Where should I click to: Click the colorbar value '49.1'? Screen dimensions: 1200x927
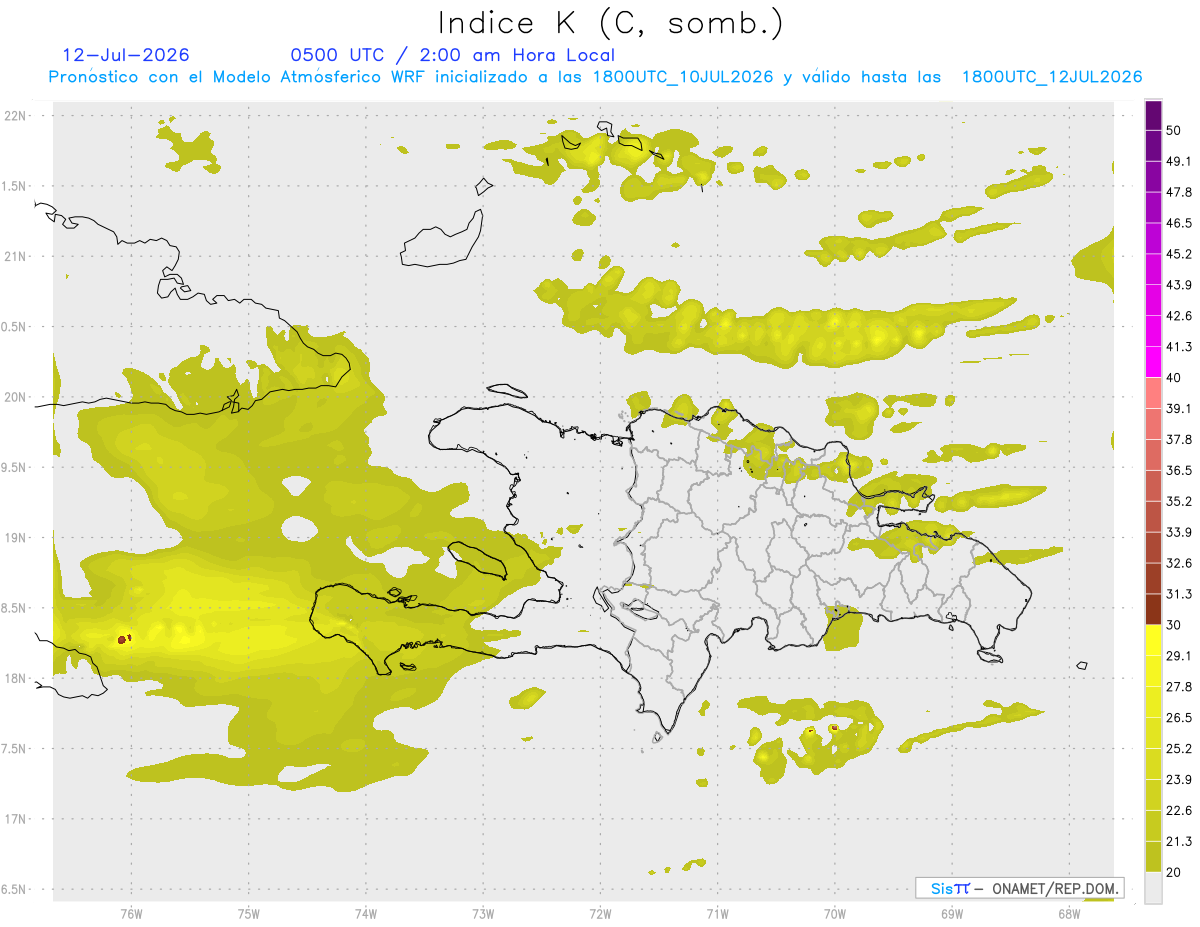pyautogui.click(x=1179, y=161)
